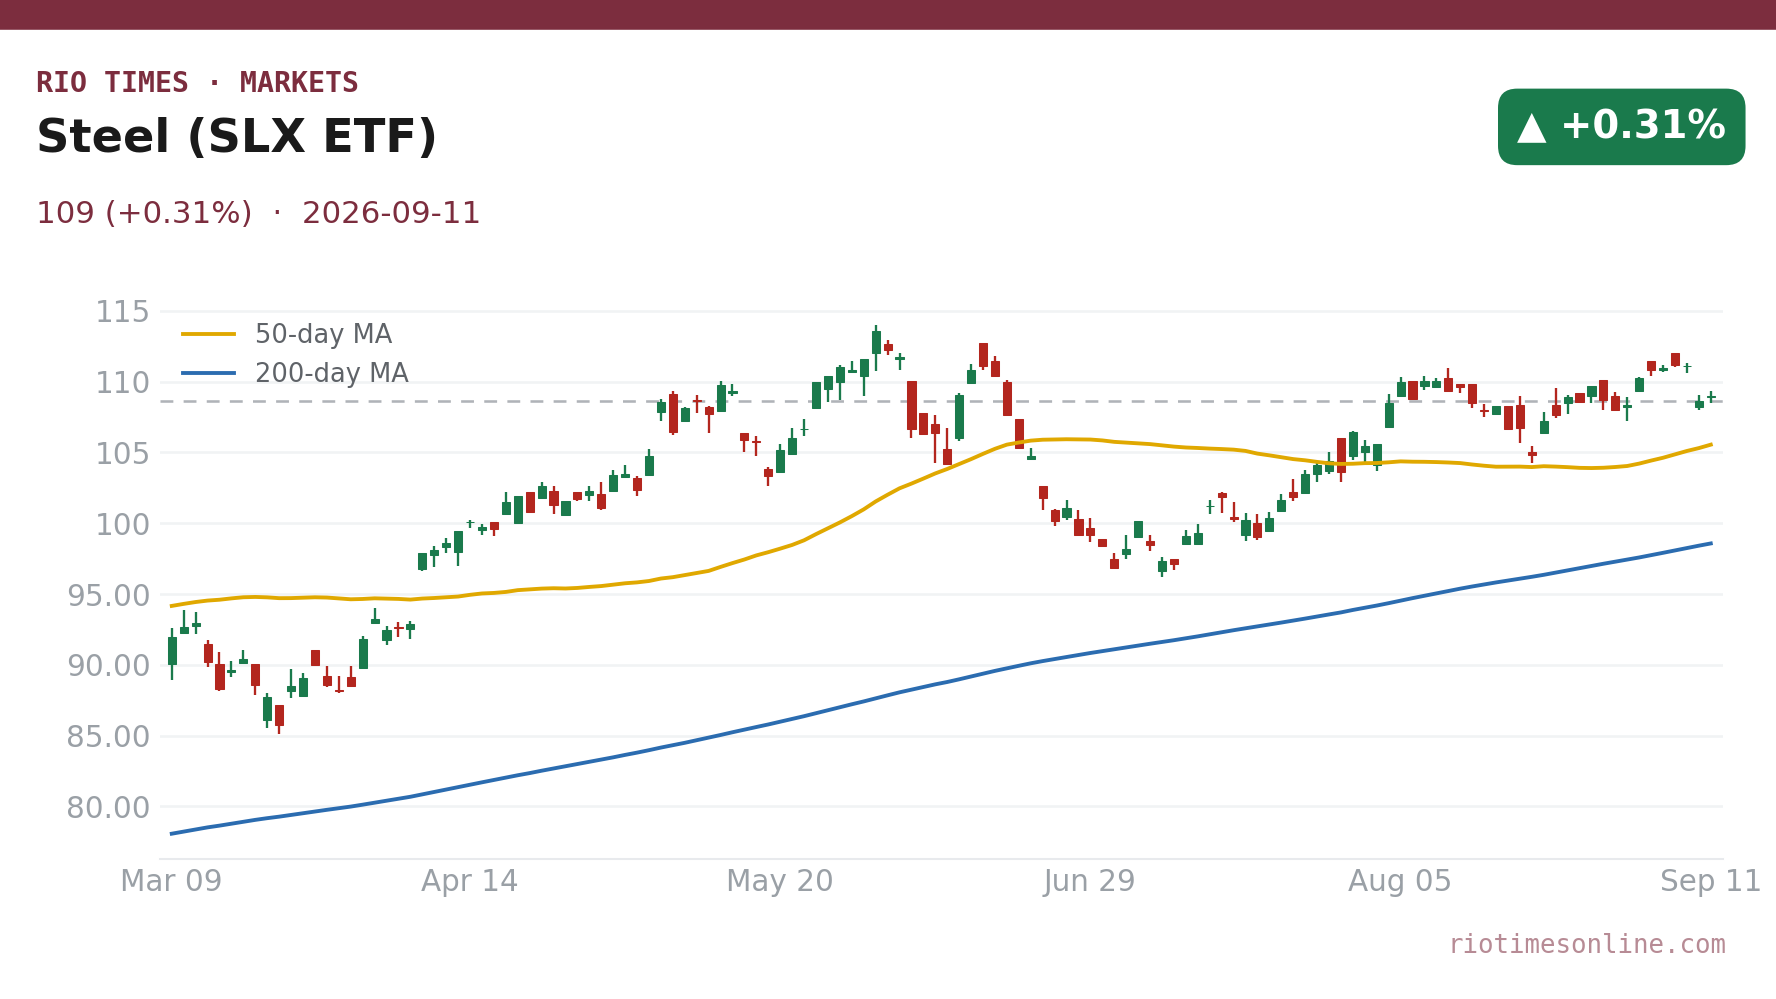
Task: Click the 115 y-axis label
Action: pos(122,313)
